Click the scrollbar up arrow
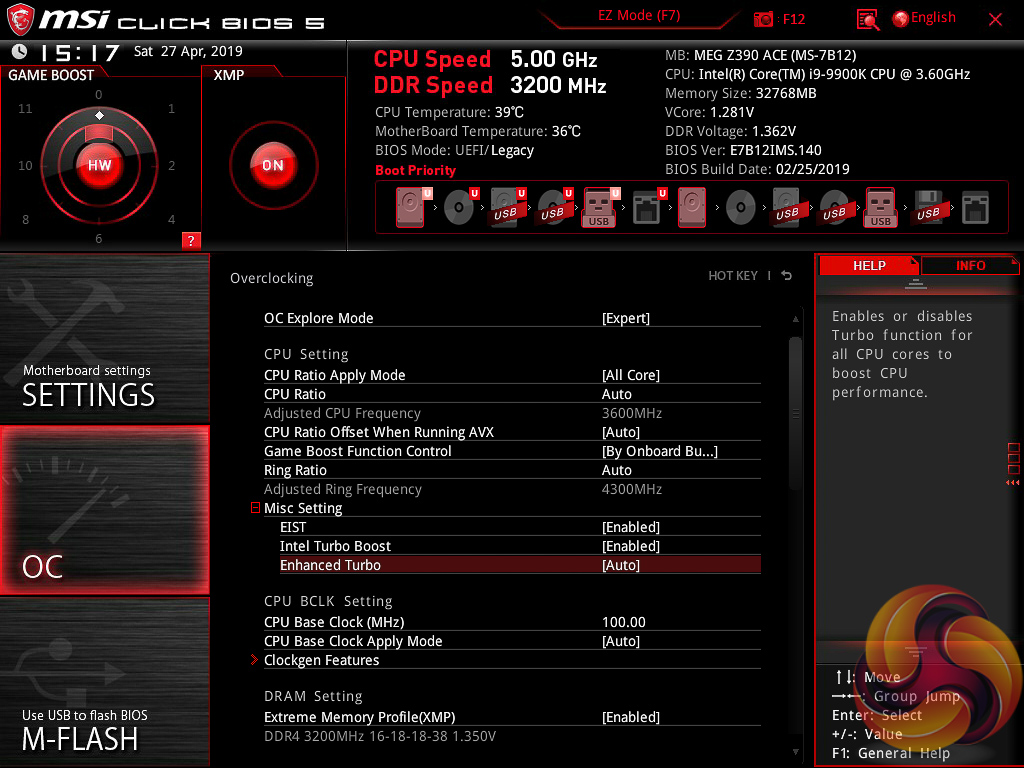The image size is (1024, 768). pos(795,319)
